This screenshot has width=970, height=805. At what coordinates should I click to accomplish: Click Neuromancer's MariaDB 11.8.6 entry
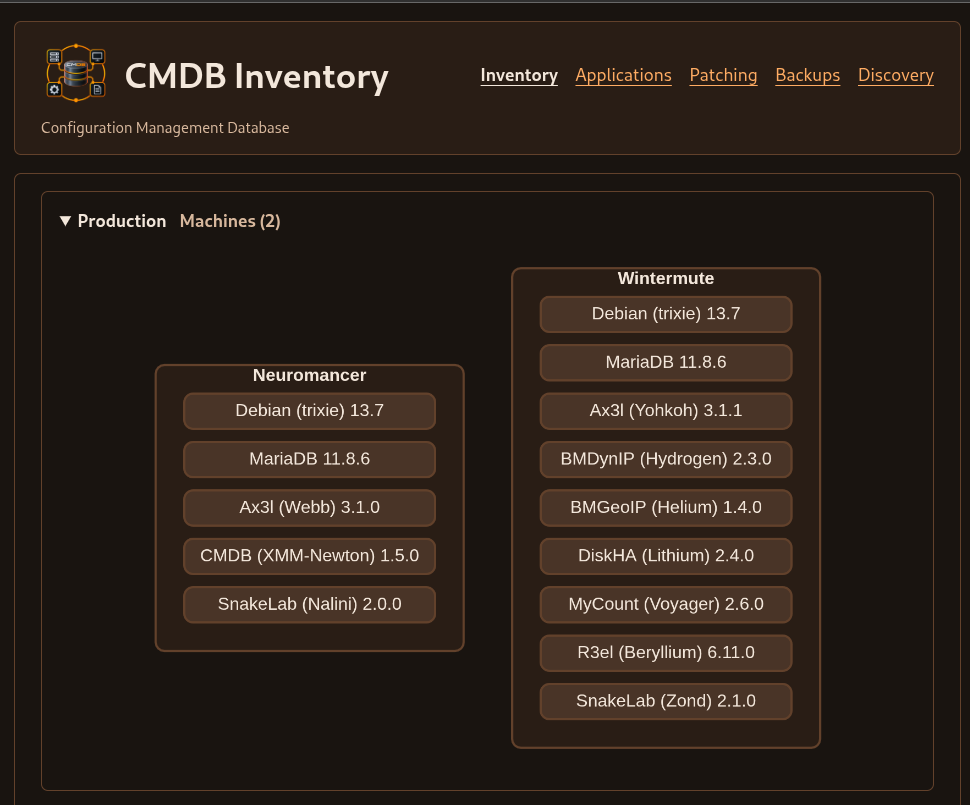click(x=309, y=459)
